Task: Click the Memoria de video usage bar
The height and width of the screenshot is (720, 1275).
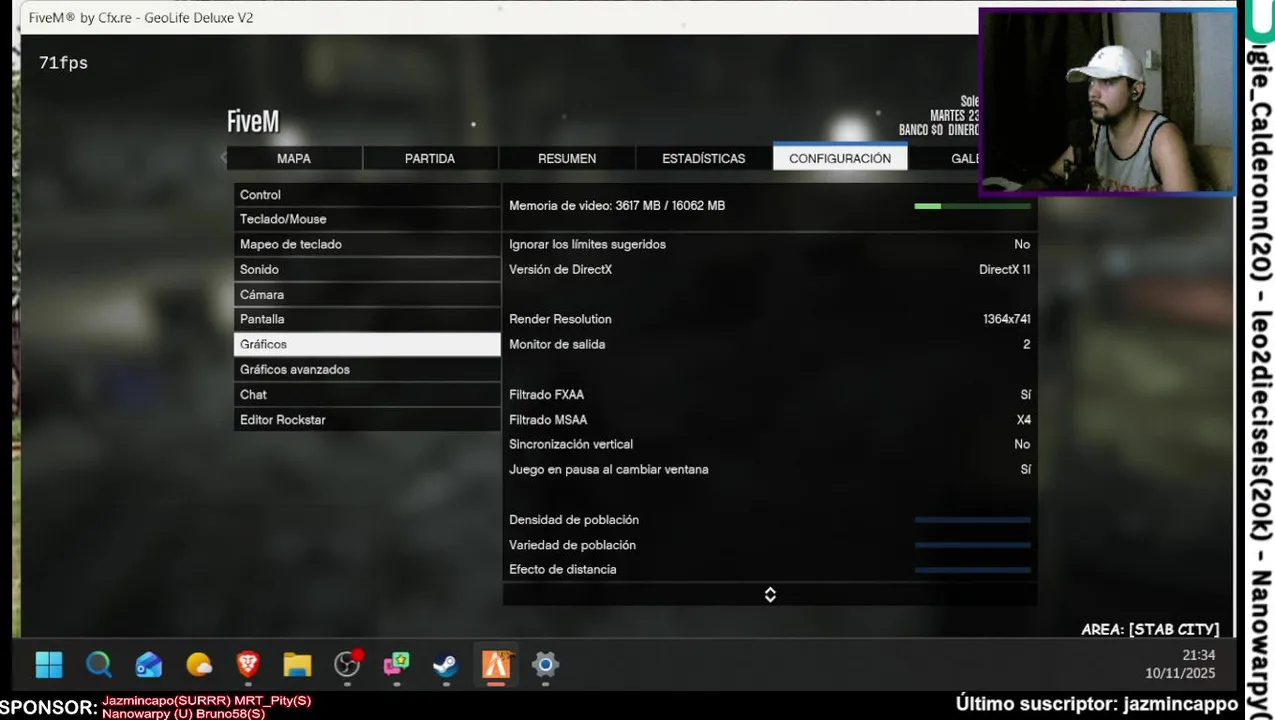Action: (972, 206)
